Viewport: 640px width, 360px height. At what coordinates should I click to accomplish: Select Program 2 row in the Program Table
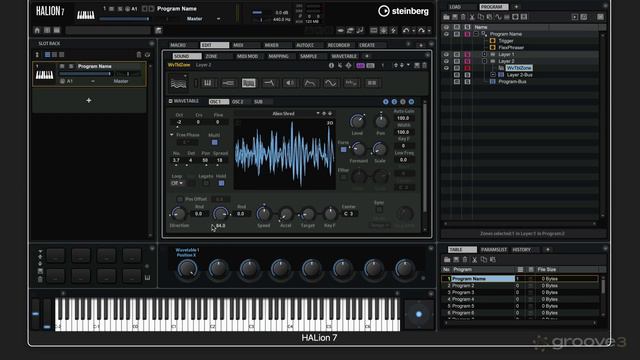tap(520, 286)
